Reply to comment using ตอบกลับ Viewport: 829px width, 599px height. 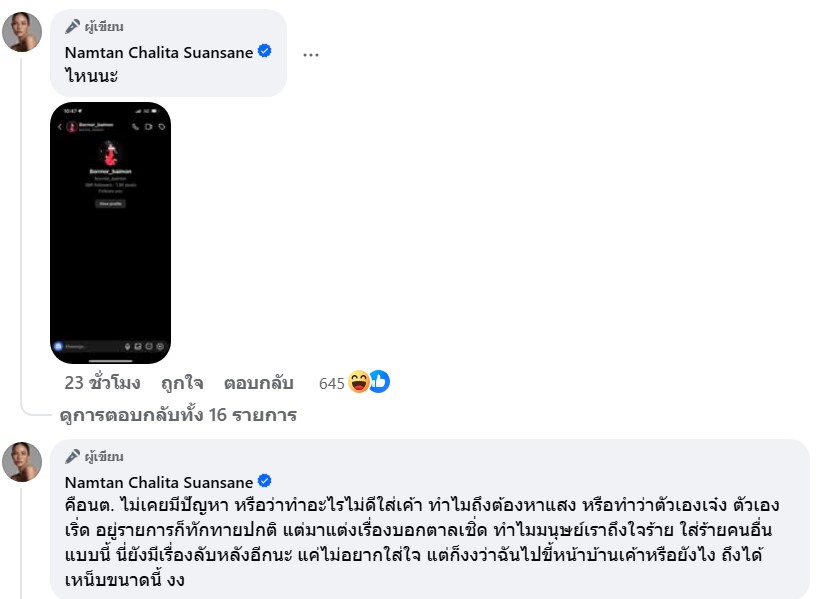pos(259,383)
